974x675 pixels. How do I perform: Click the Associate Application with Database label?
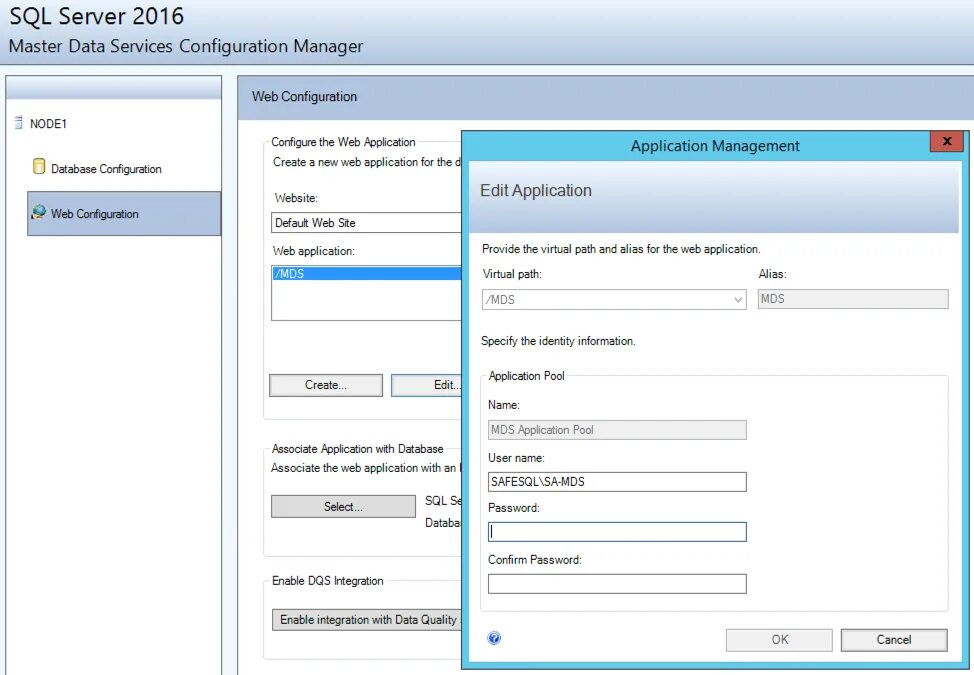357,448
